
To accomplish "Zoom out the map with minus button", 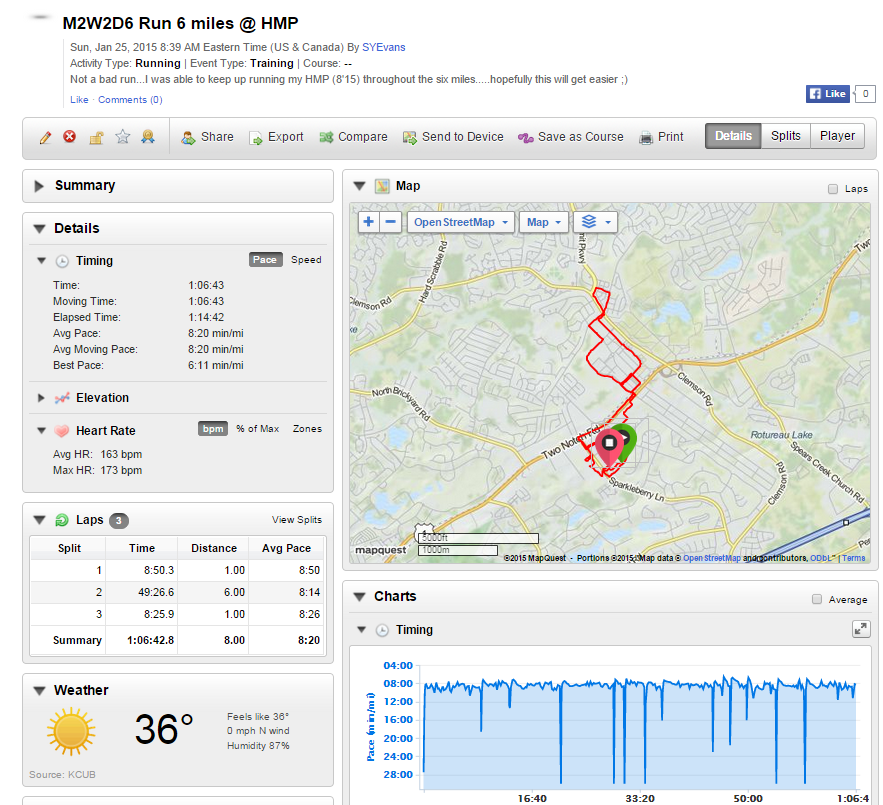I will [x=391, y=222].
